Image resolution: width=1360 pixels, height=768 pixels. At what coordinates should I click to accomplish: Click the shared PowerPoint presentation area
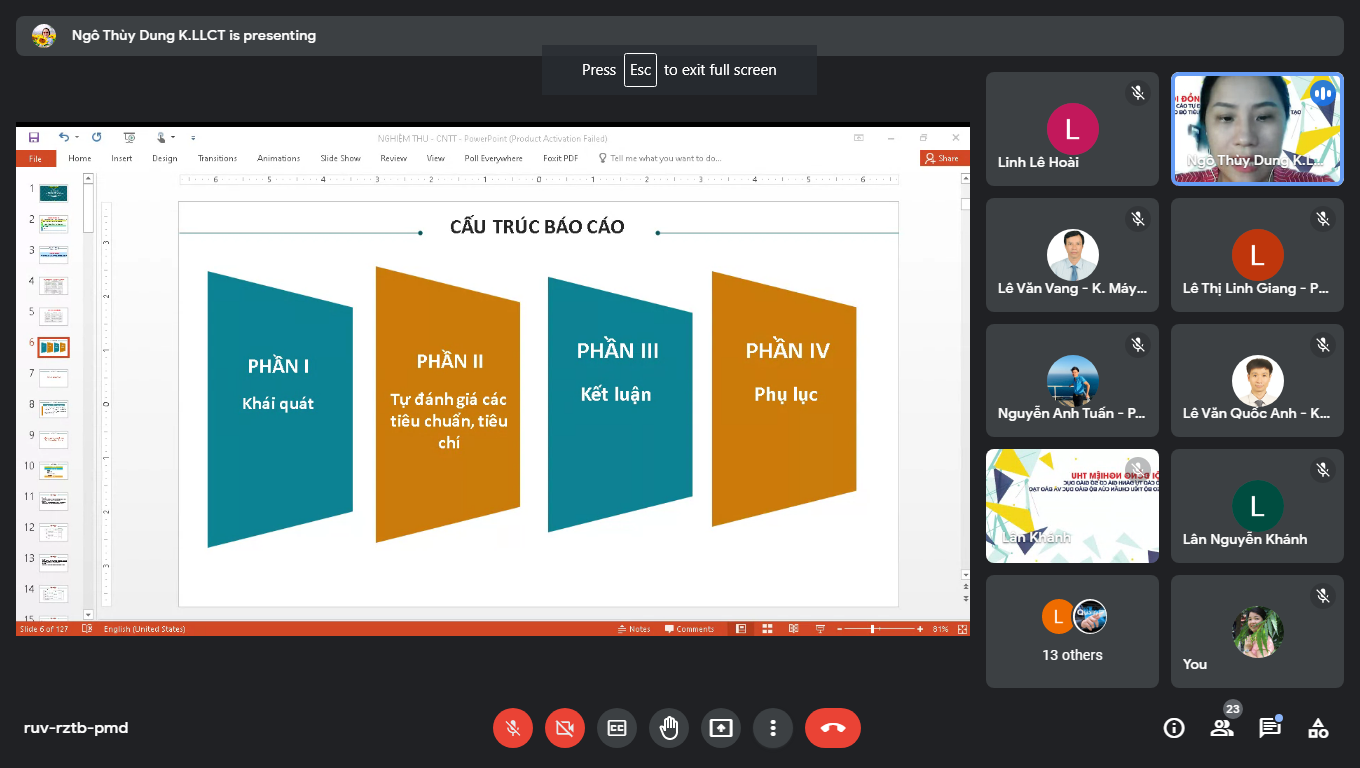[538, 403]
